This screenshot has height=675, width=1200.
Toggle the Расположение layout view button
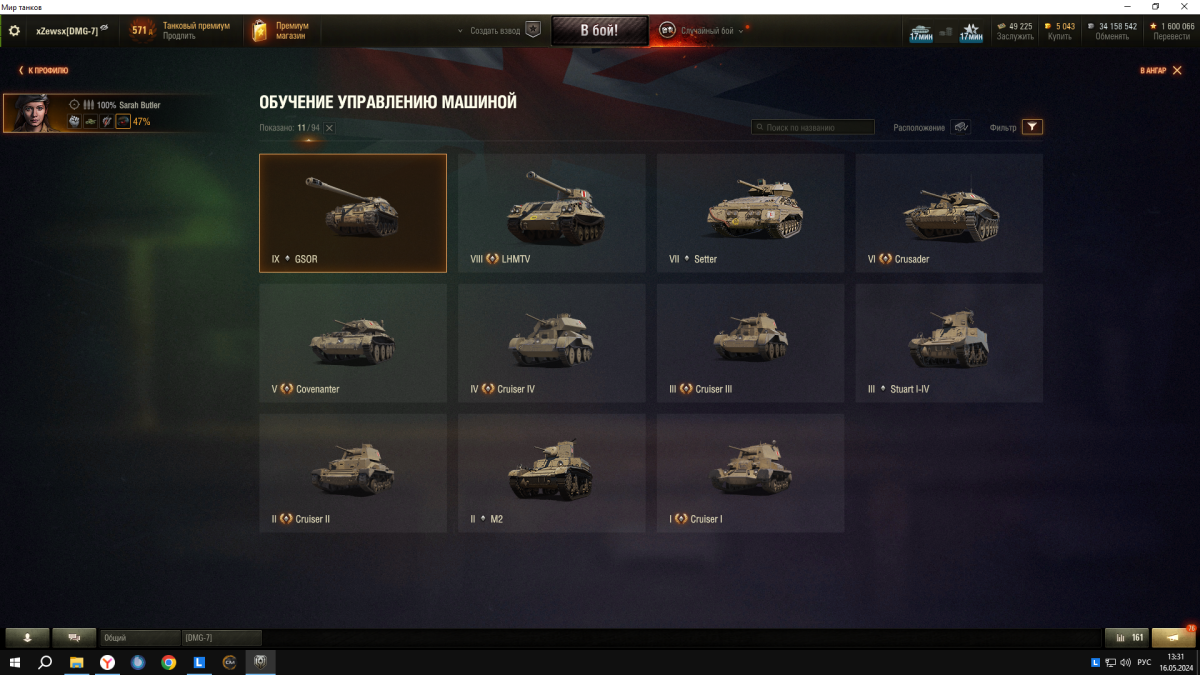(961, 127)
